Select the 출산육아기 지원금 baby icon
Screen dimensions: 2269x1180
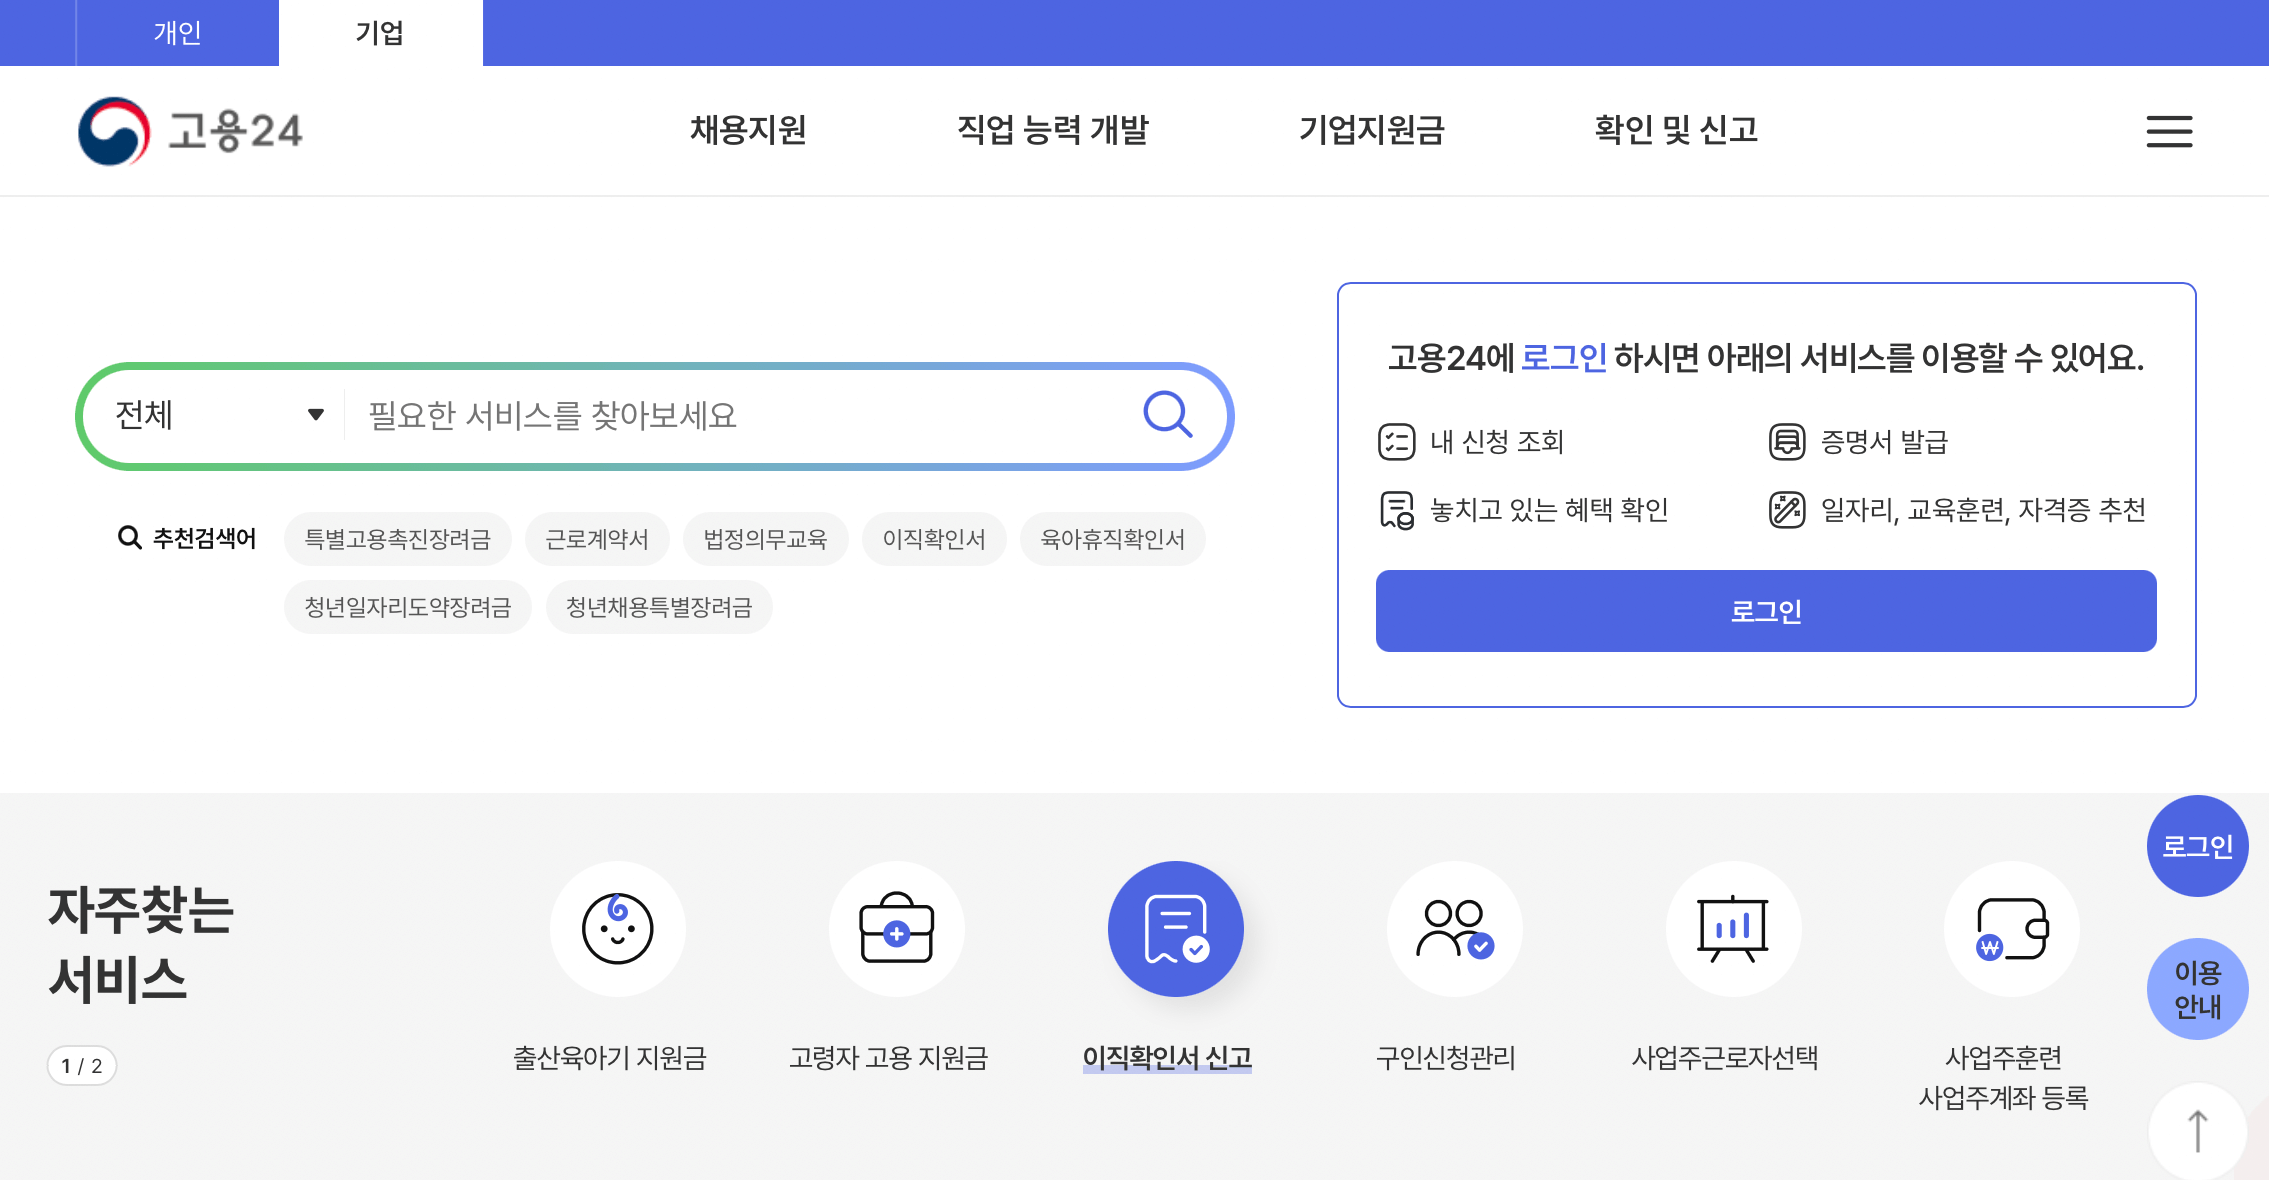click(x=617, y=928)
